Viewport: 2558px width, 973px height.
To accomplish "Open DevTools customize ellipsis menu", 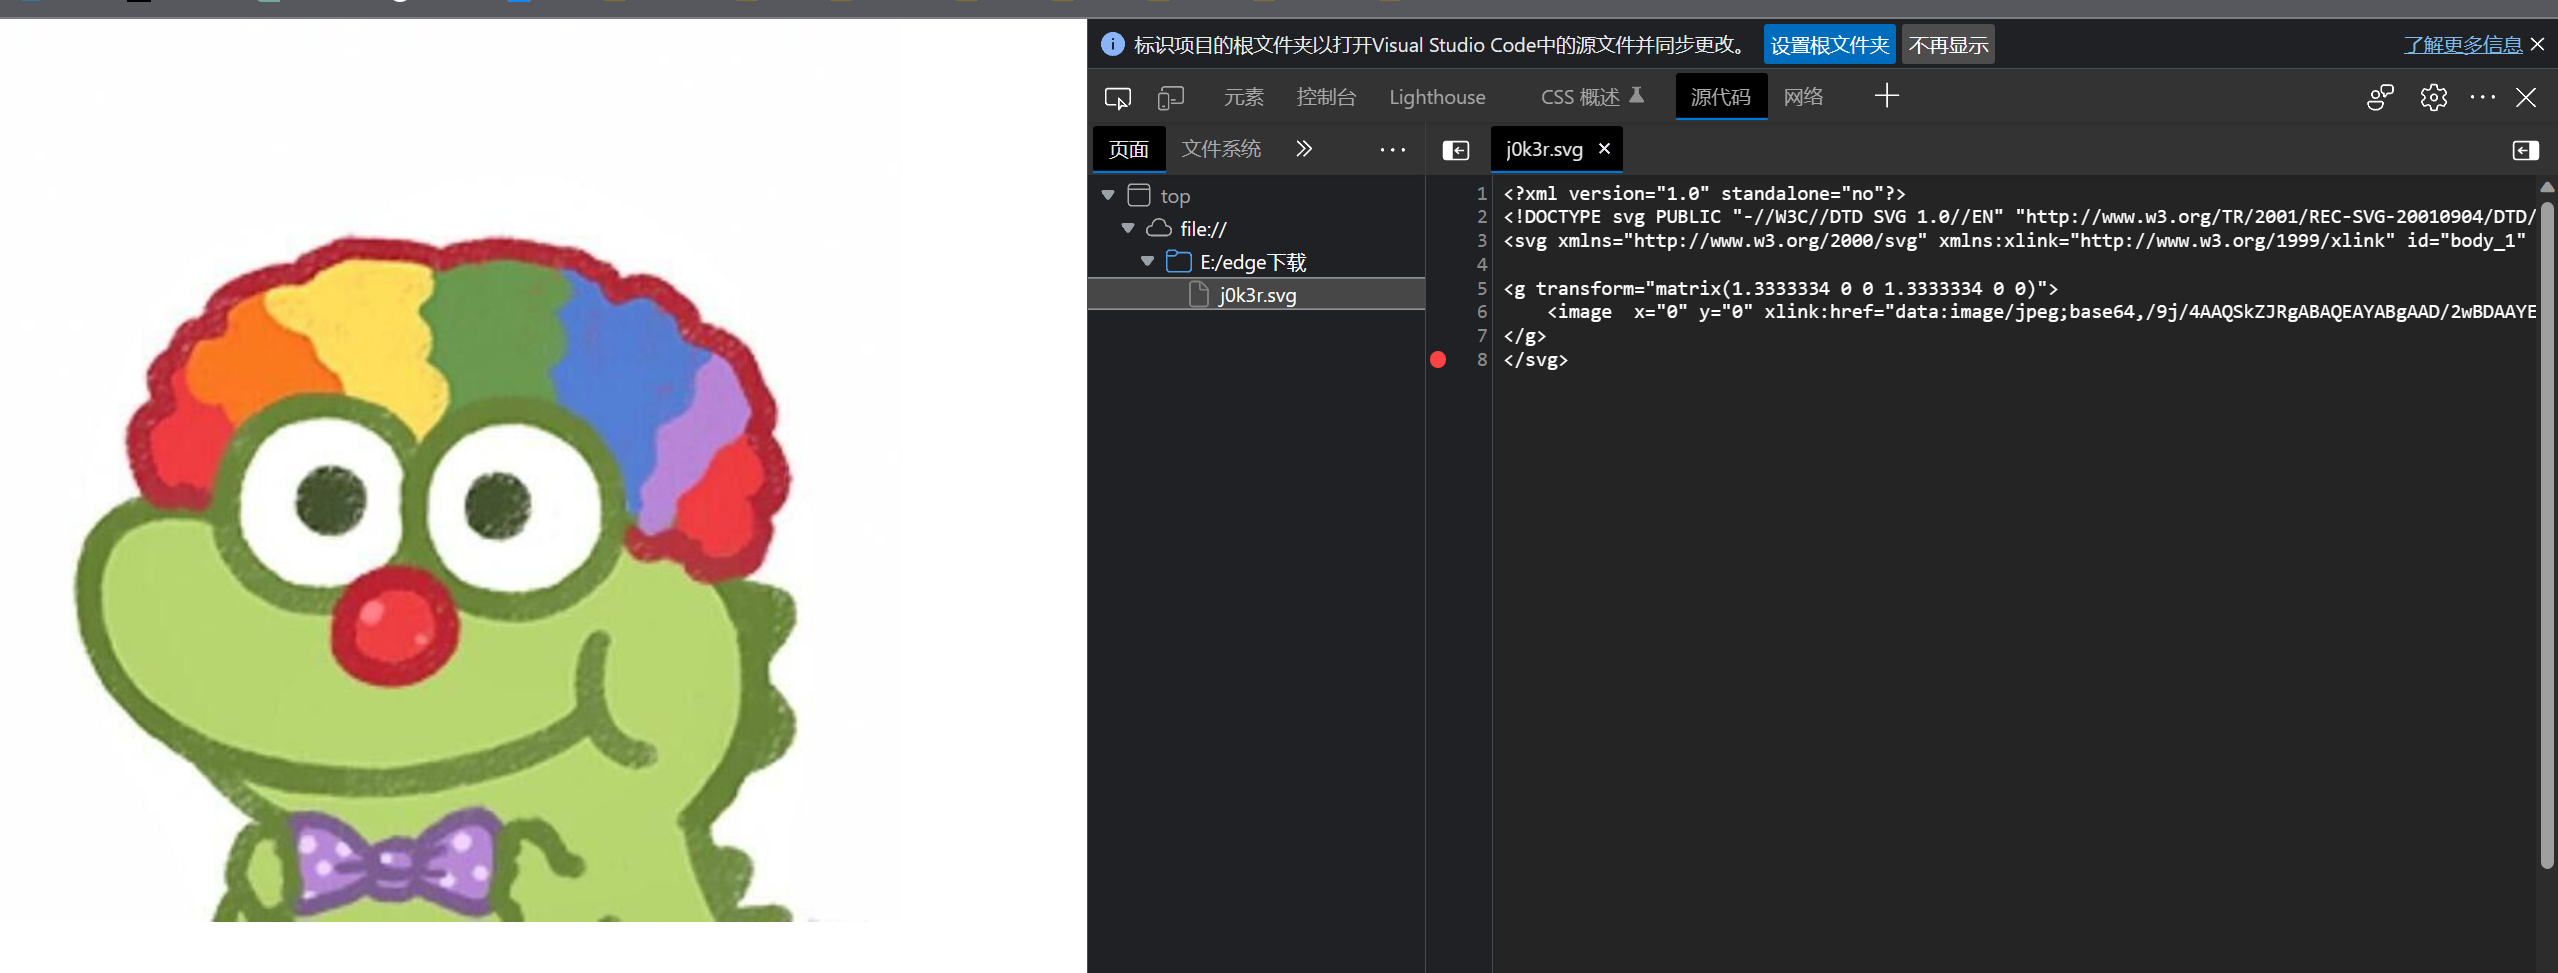I will click(x=2482, y=97).
